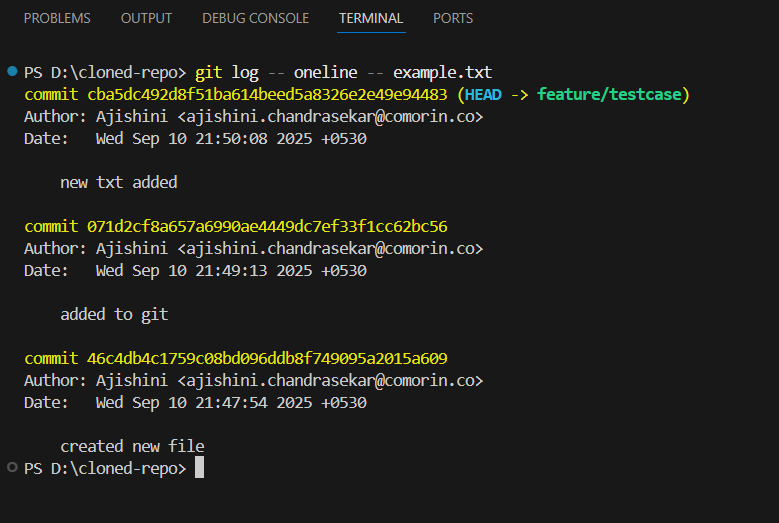Screen dimensions: 779x523
Task: Click commit hash starting with 46c4db4c
Action: tap(263, 358)
